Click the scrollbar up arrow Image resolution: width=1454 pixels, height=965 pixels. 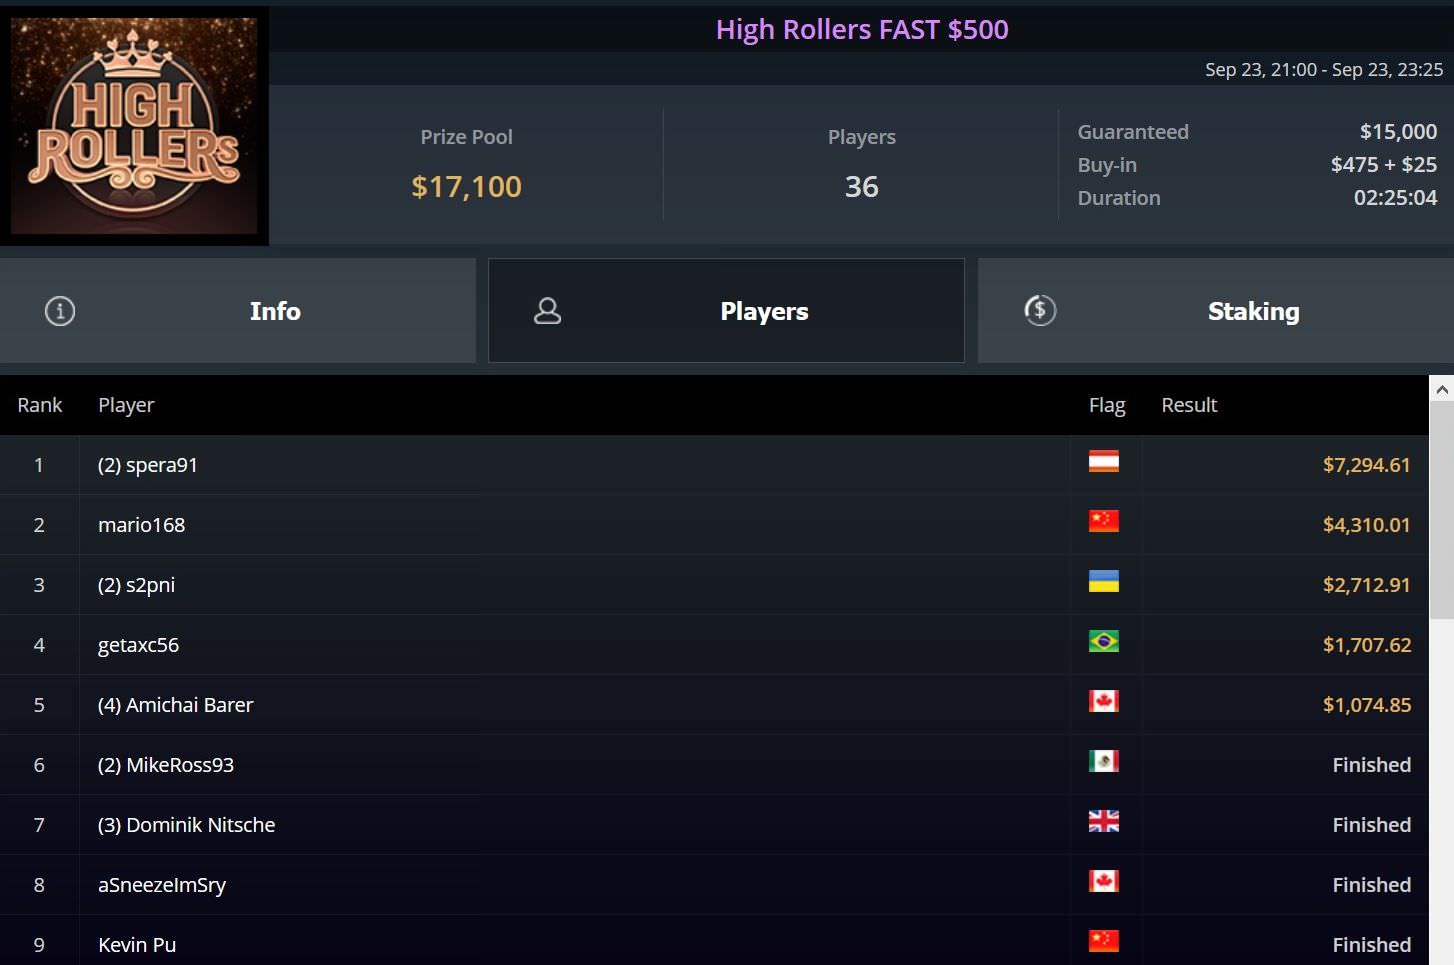pyautogui.click(x=1442, y=389)
